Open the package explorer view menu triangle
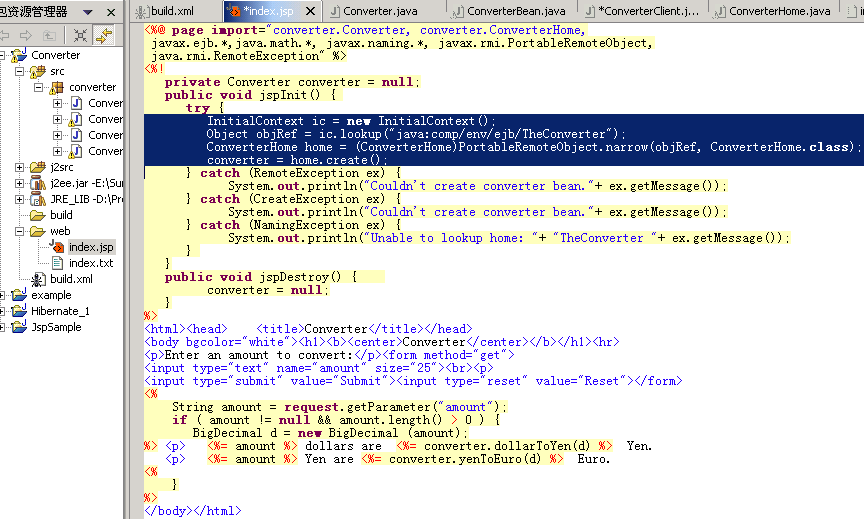This screenshot has width=864, height=519. [88, 12]
